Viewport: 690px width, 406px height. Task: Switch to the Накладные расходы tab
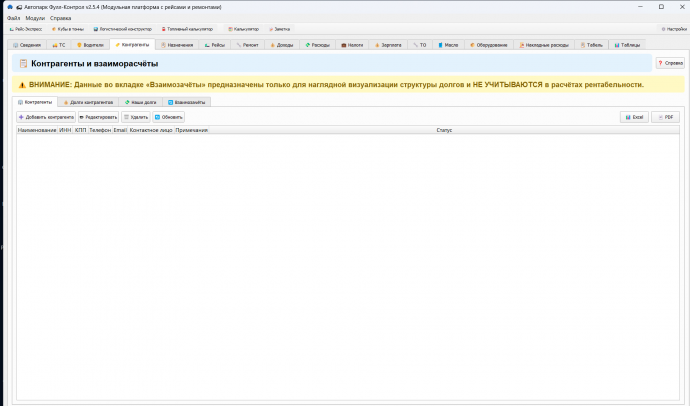tap(544, 45)
